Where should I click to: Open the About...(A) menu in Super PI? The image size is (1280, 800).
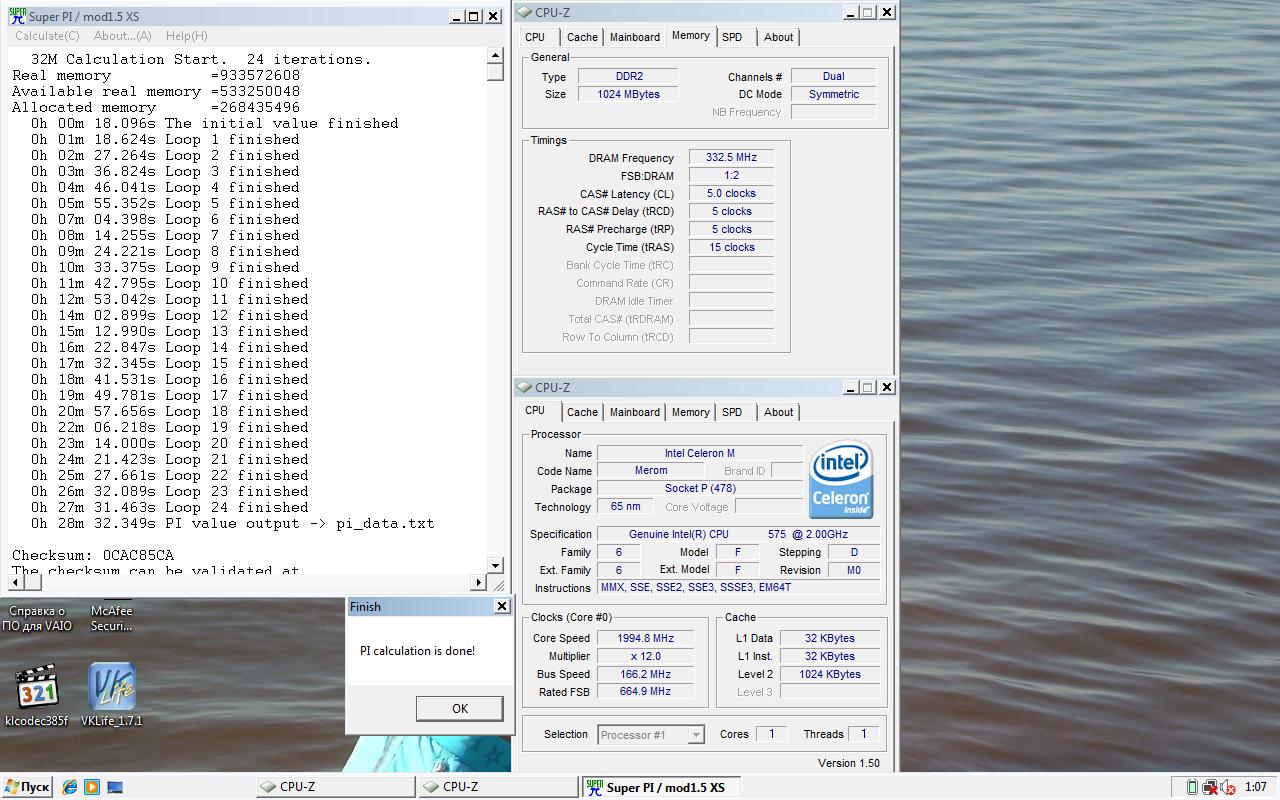coord(123,36)
